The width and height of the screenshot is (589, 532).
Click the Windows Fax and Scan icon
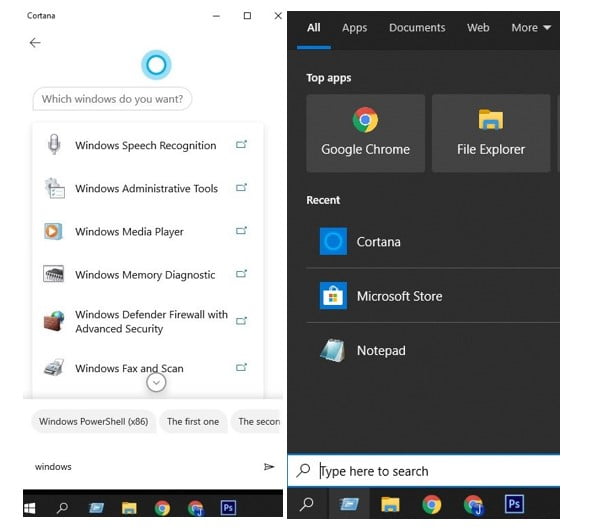[54, 367]
